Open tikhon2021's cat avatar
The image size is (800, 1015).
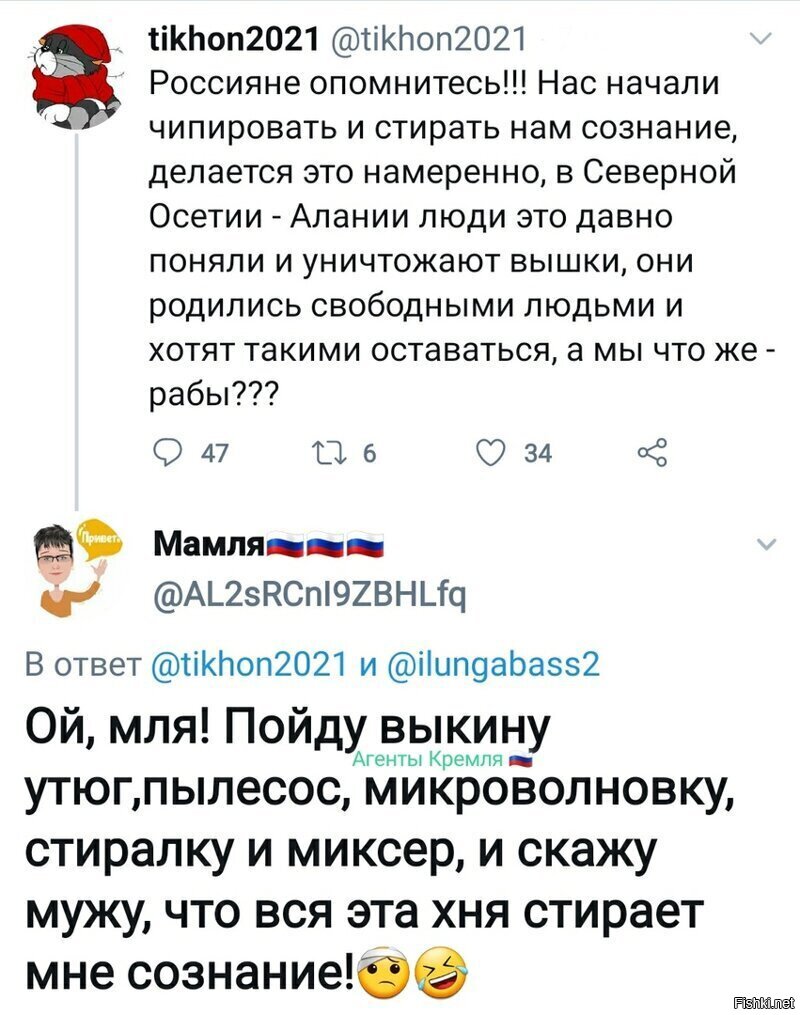coord(74,76)
